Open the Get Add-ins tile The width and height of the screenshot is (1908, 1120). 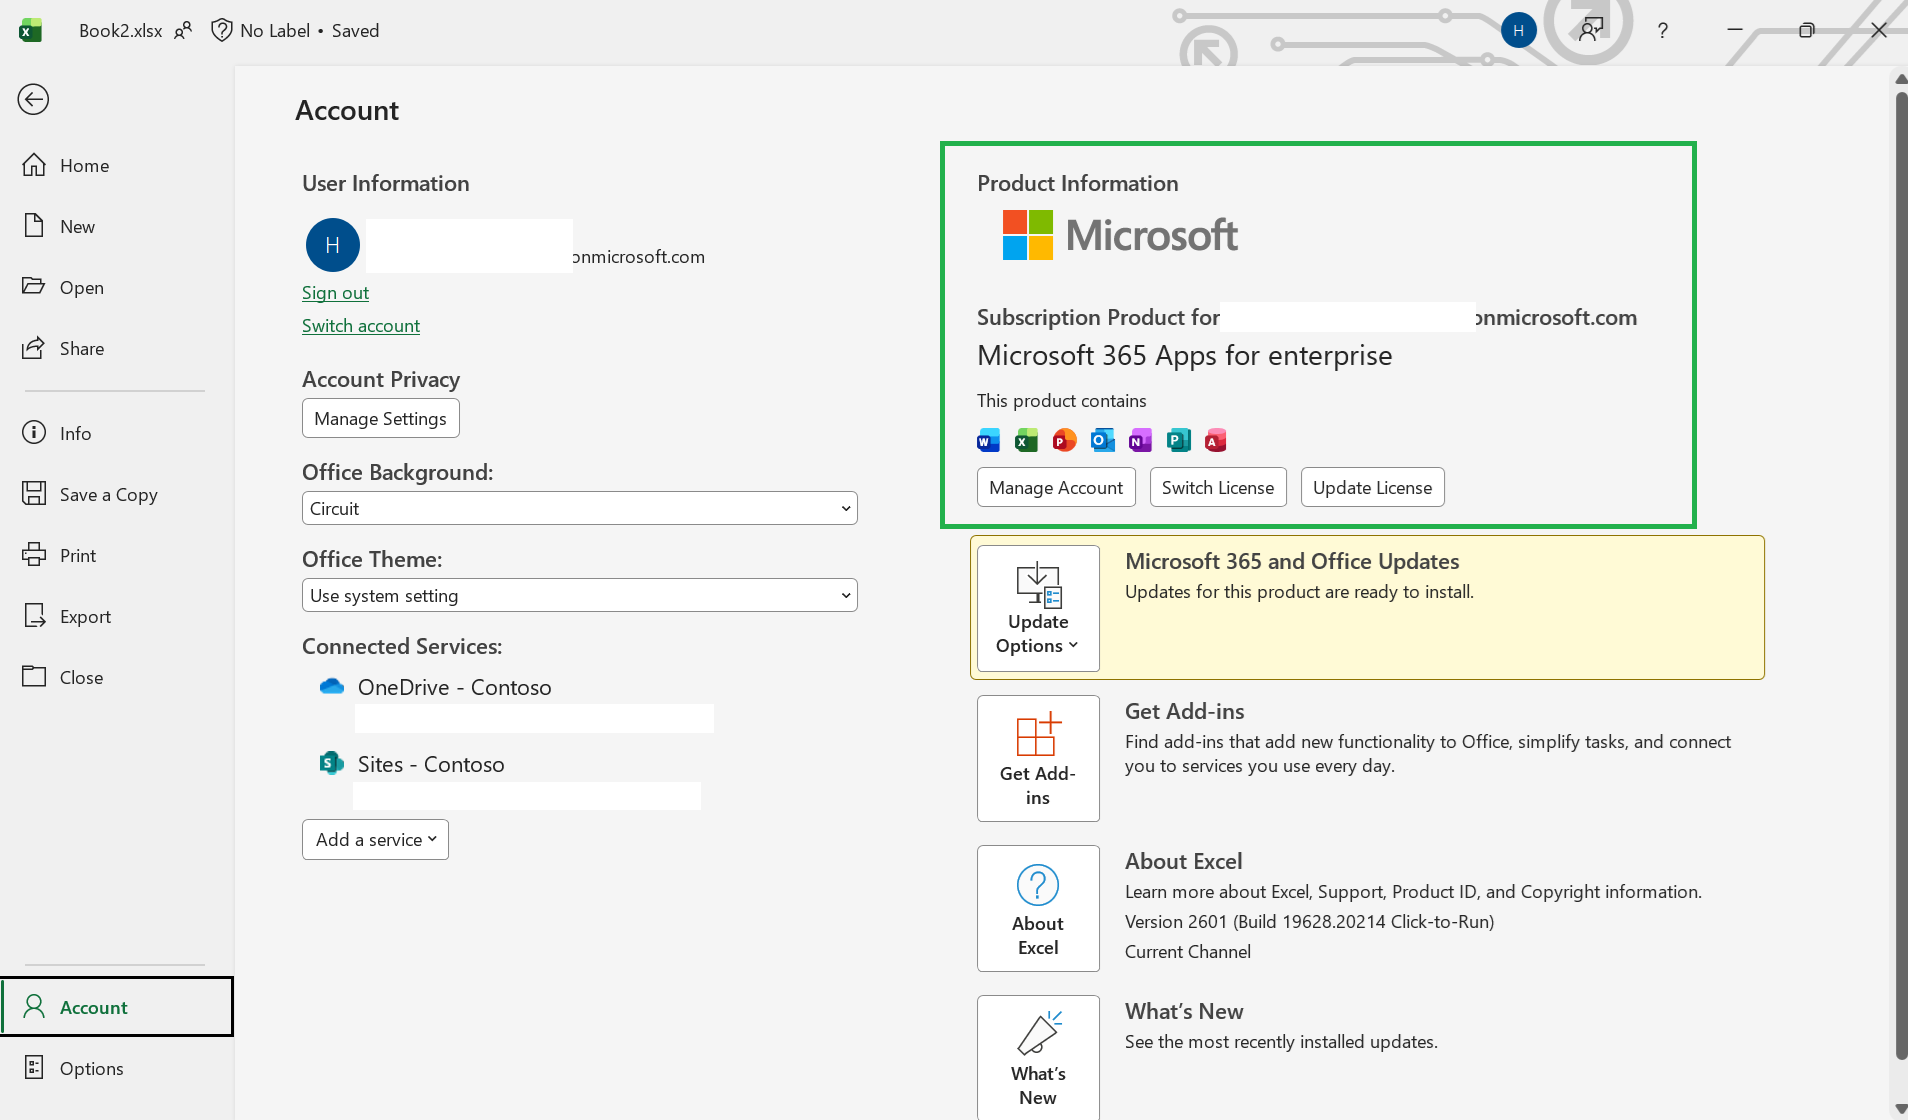point(1038,758)
